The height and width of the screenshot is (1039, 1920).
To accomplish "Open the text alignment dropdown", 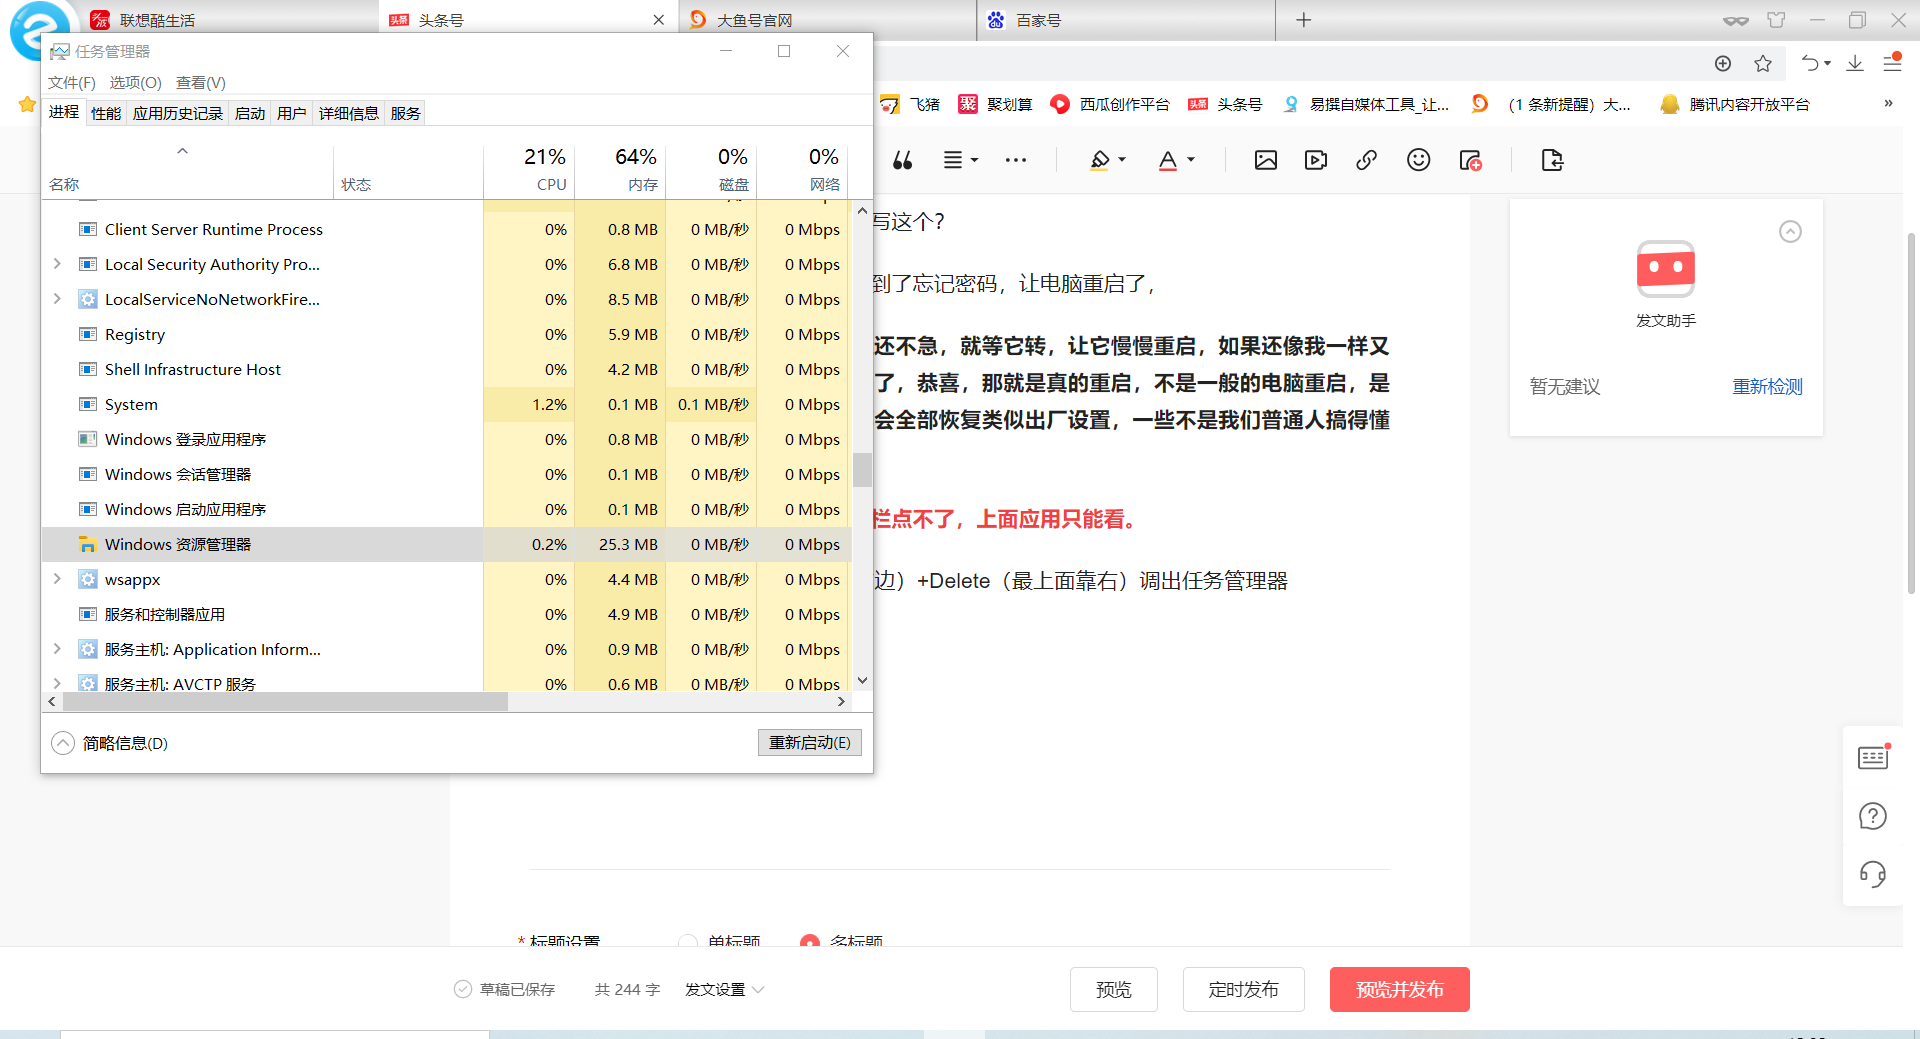I will click(x=960, y=160).
